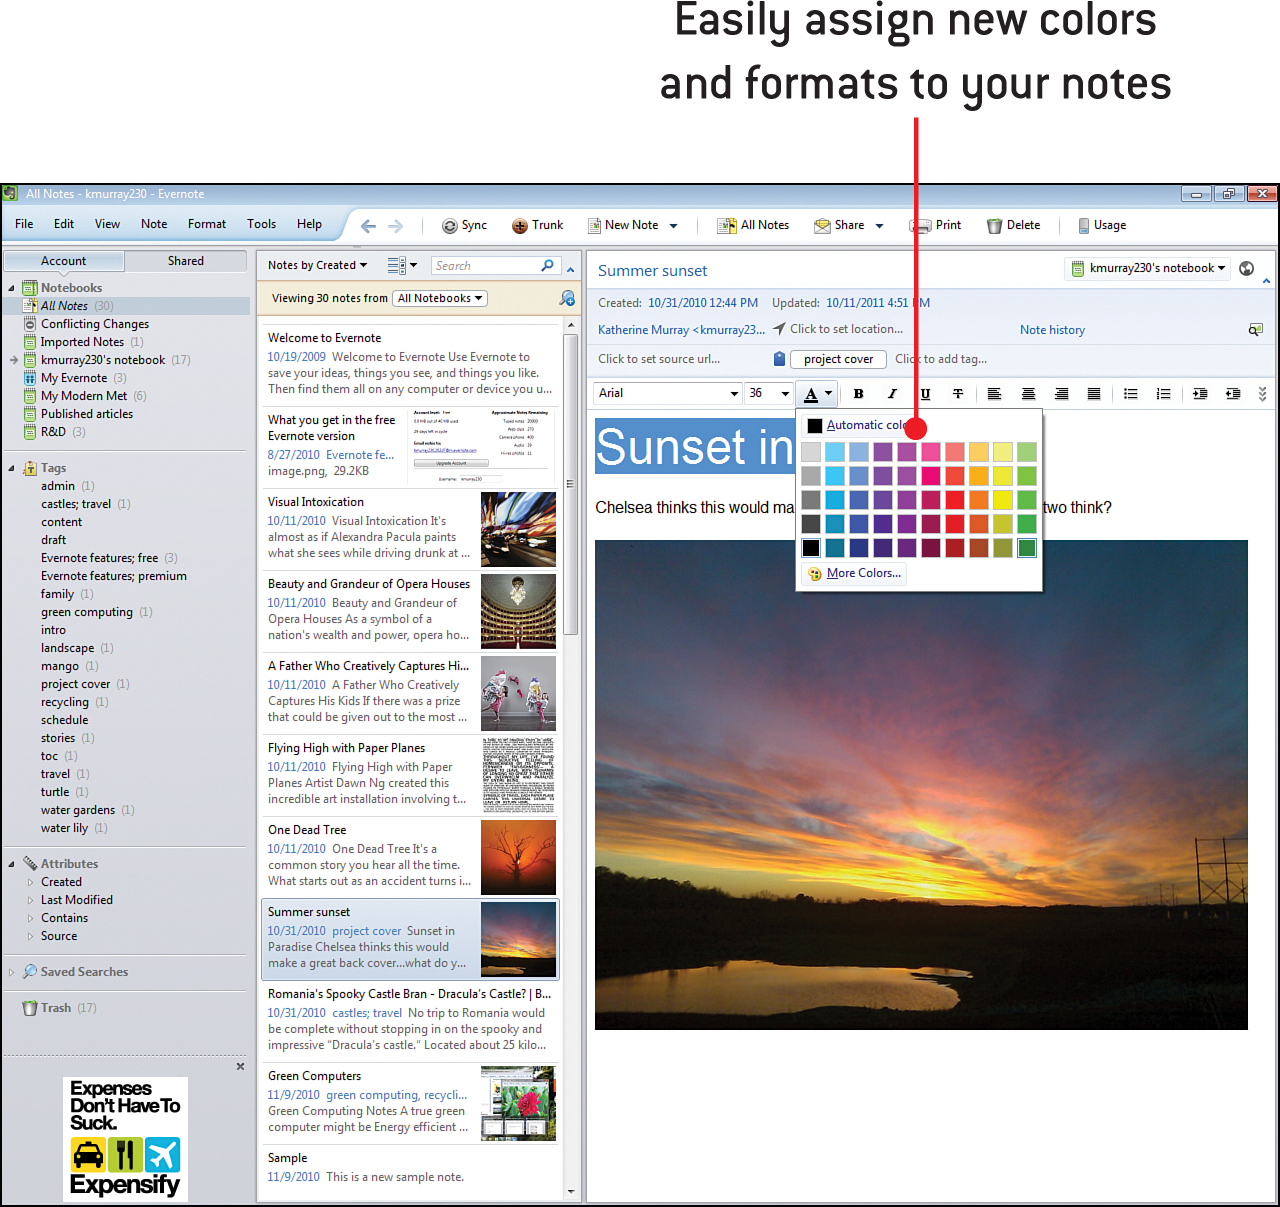Apply Bold formatting in the editor

click(858, 394)
